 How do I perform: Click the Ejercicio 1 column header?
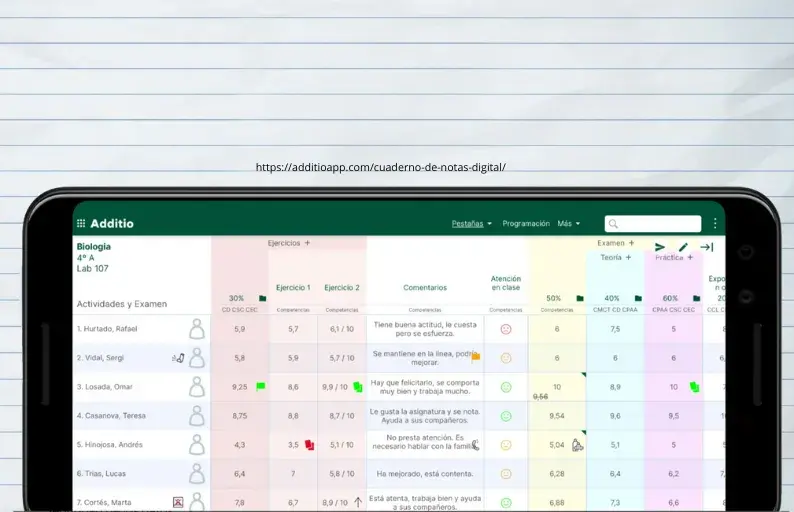[293, 288]
